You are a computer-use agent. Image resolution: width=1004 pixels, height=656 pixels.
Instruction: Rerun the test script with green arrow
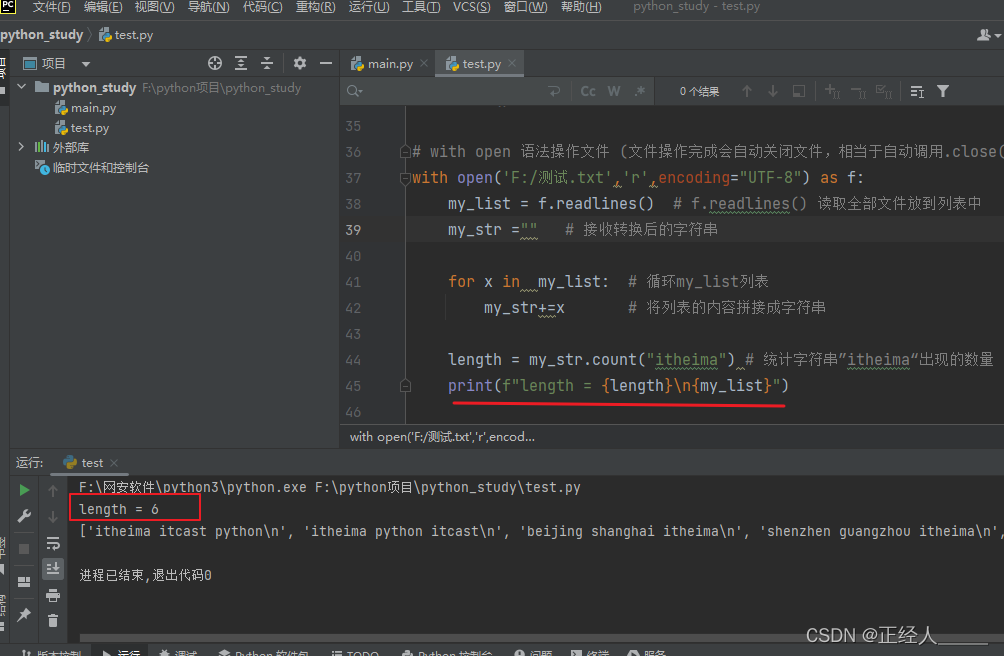click(23, 490)
